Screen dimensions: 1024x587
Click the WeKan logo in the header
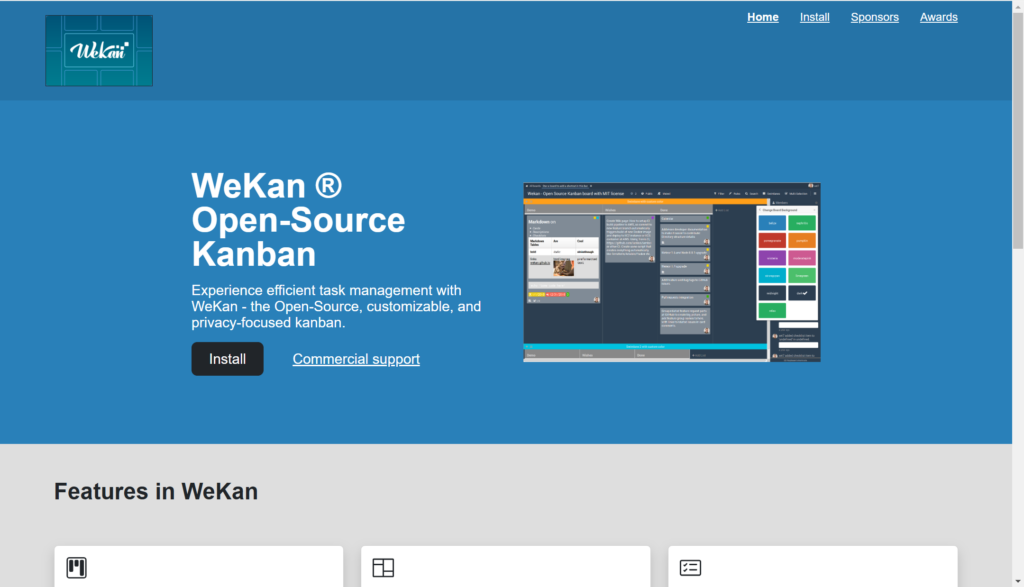click(x=99, y=50)
